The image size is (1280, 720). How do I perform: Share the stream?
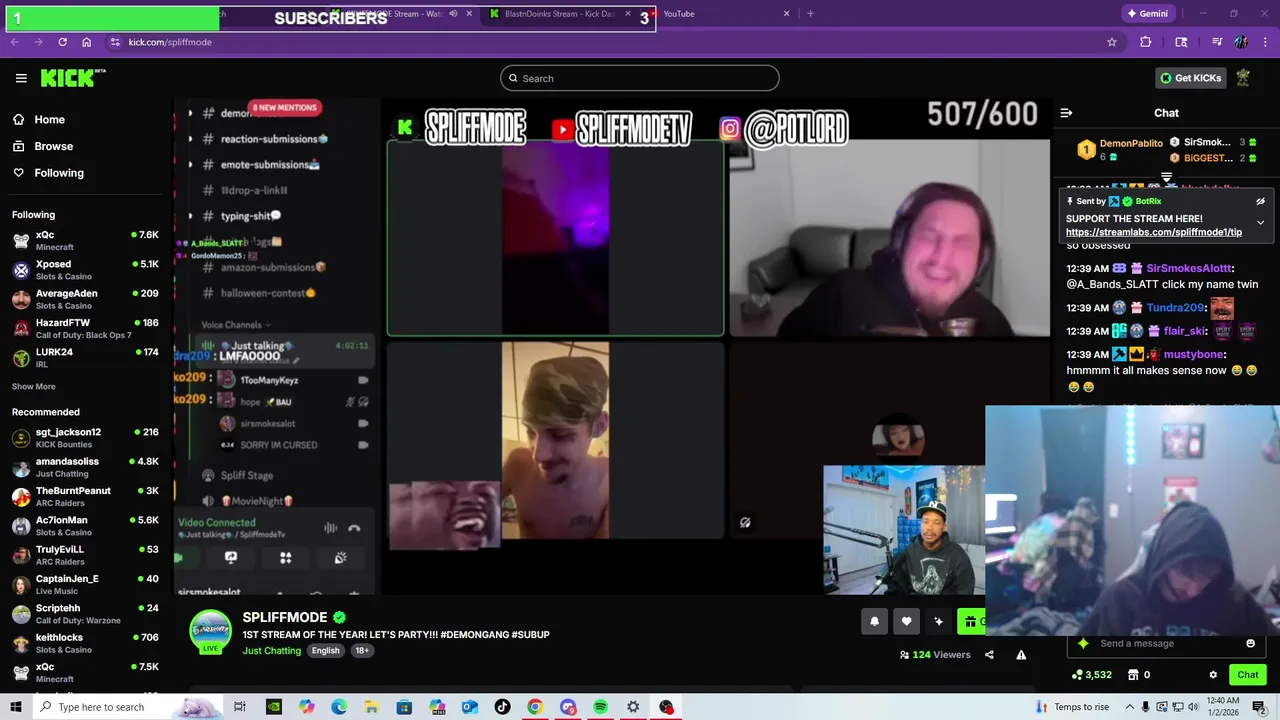click(989, 655)
